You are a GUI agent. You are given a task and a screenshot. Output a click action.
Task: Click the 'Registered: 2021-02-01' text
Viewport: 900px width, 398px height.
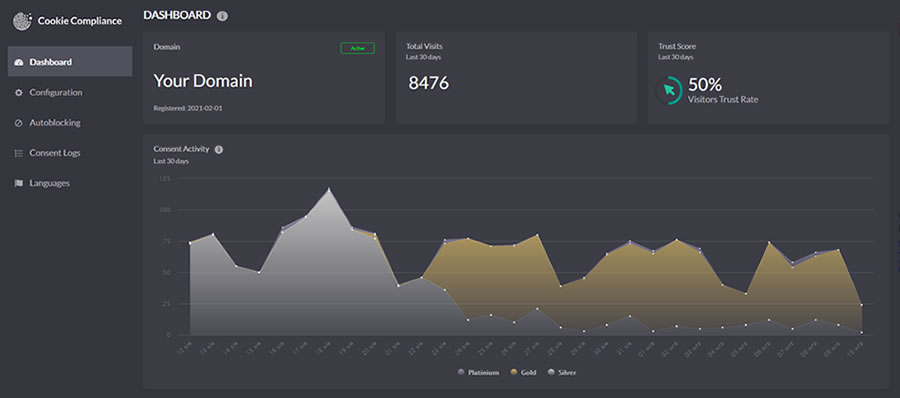click(x=188, y=108)
